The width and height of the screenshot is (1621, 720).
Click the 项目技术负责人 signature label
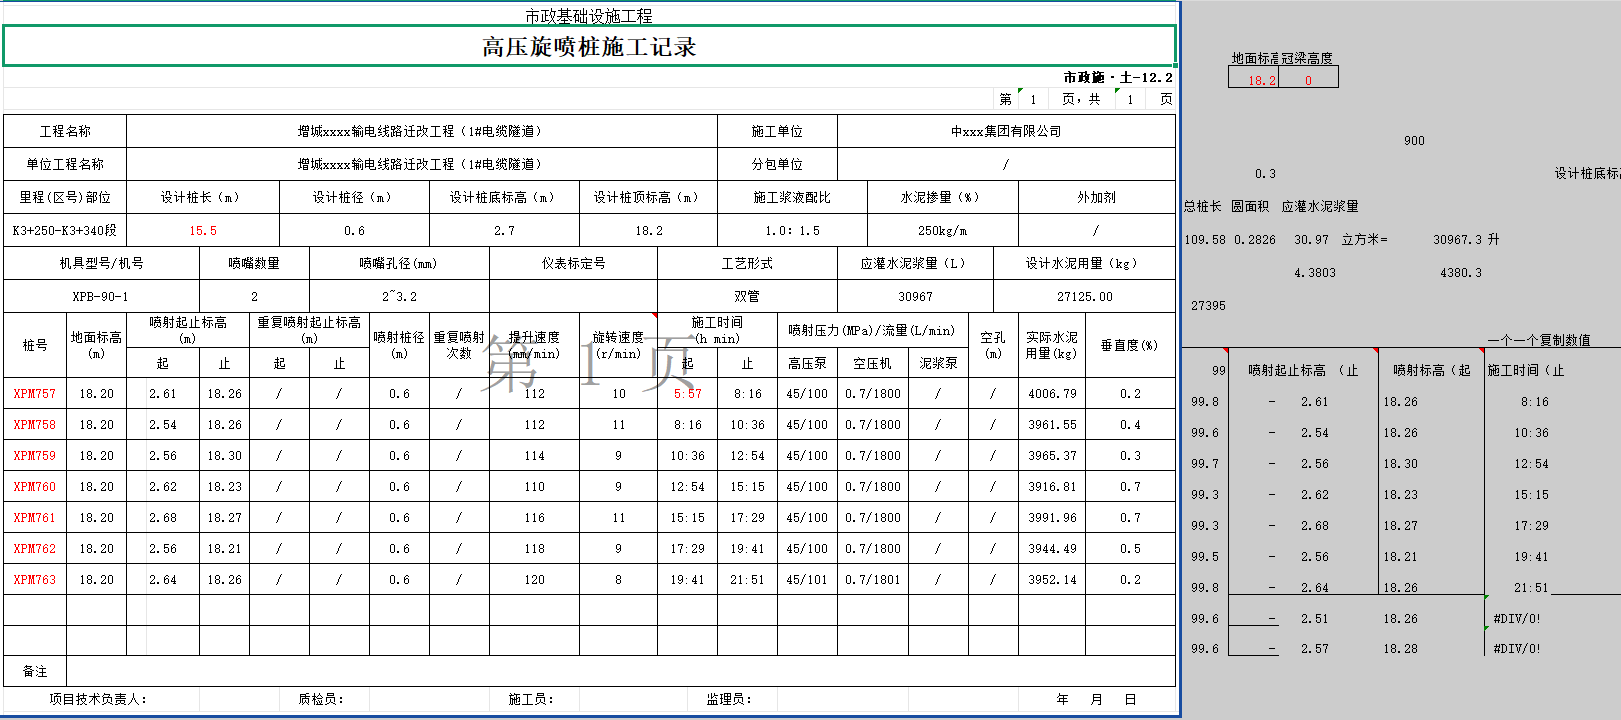(x=98, y=700)
